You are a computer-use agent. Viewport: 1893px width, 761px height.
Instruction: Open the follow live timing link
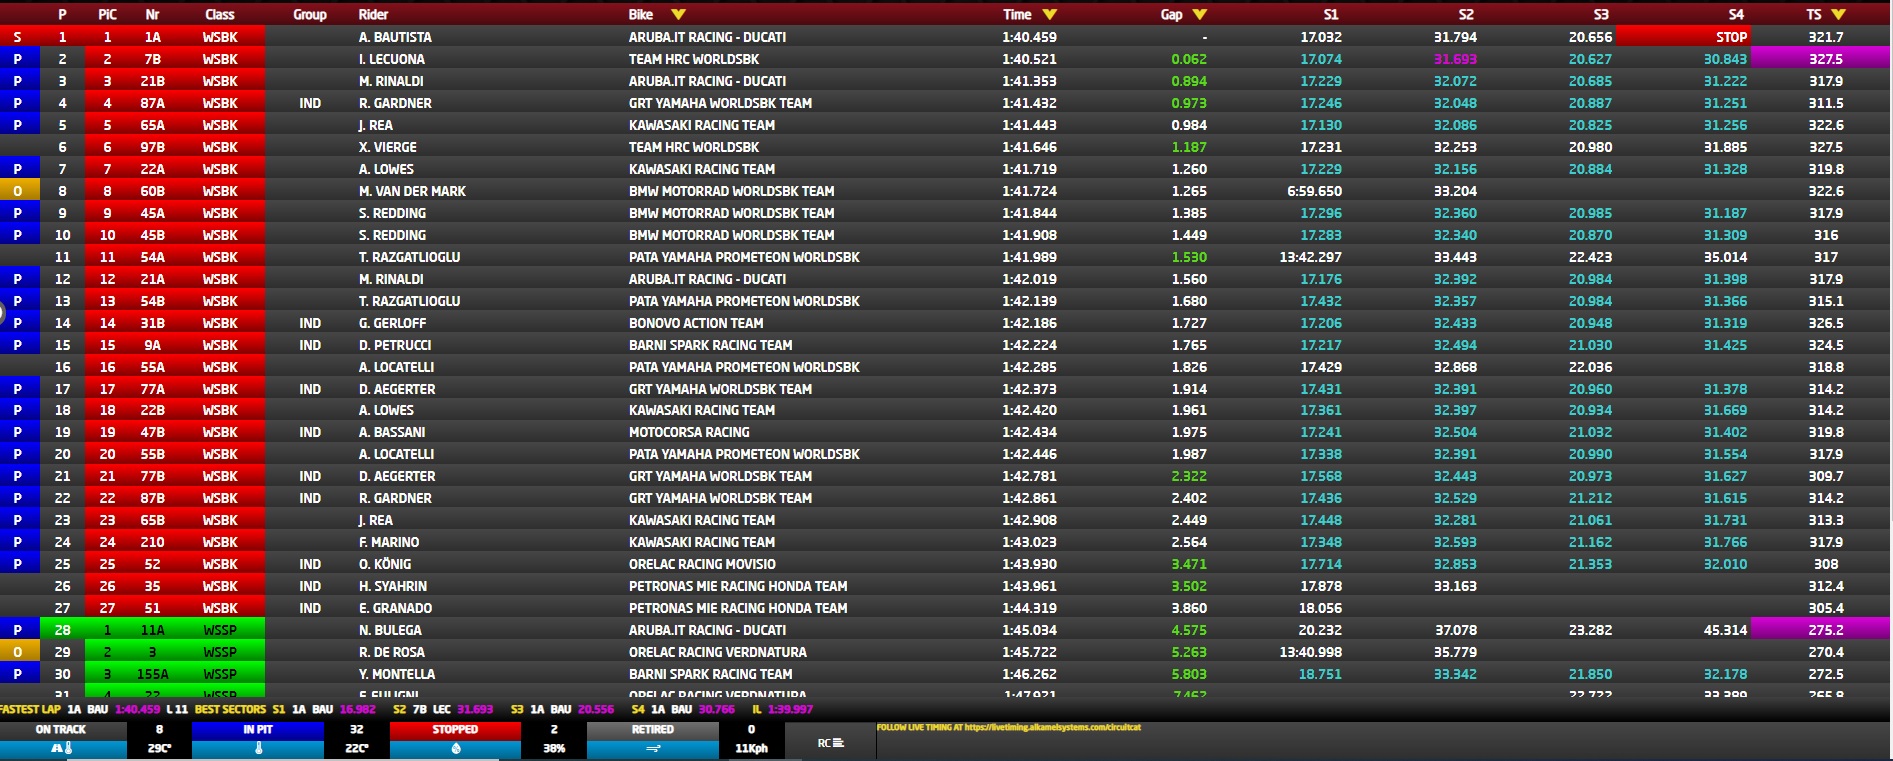(x=1009, y=727)
